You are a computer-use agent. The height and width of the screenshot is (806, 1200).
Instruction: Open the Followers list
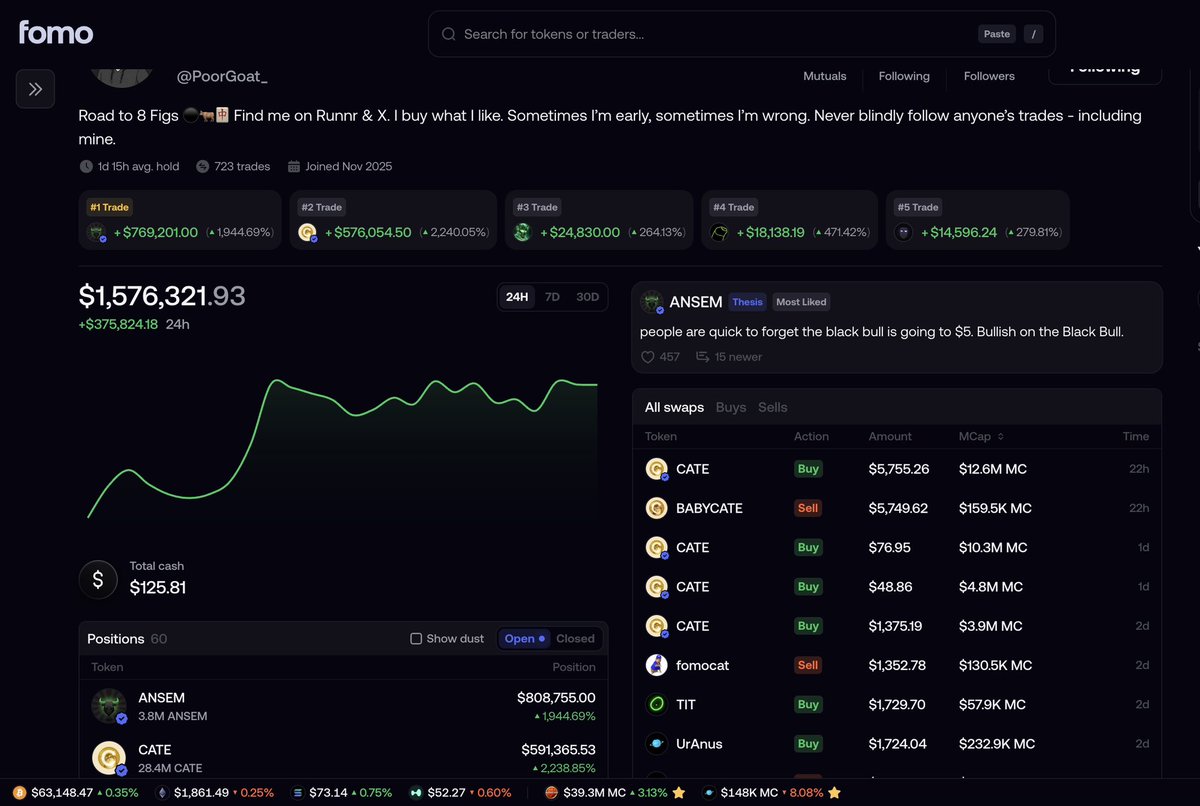989,76
